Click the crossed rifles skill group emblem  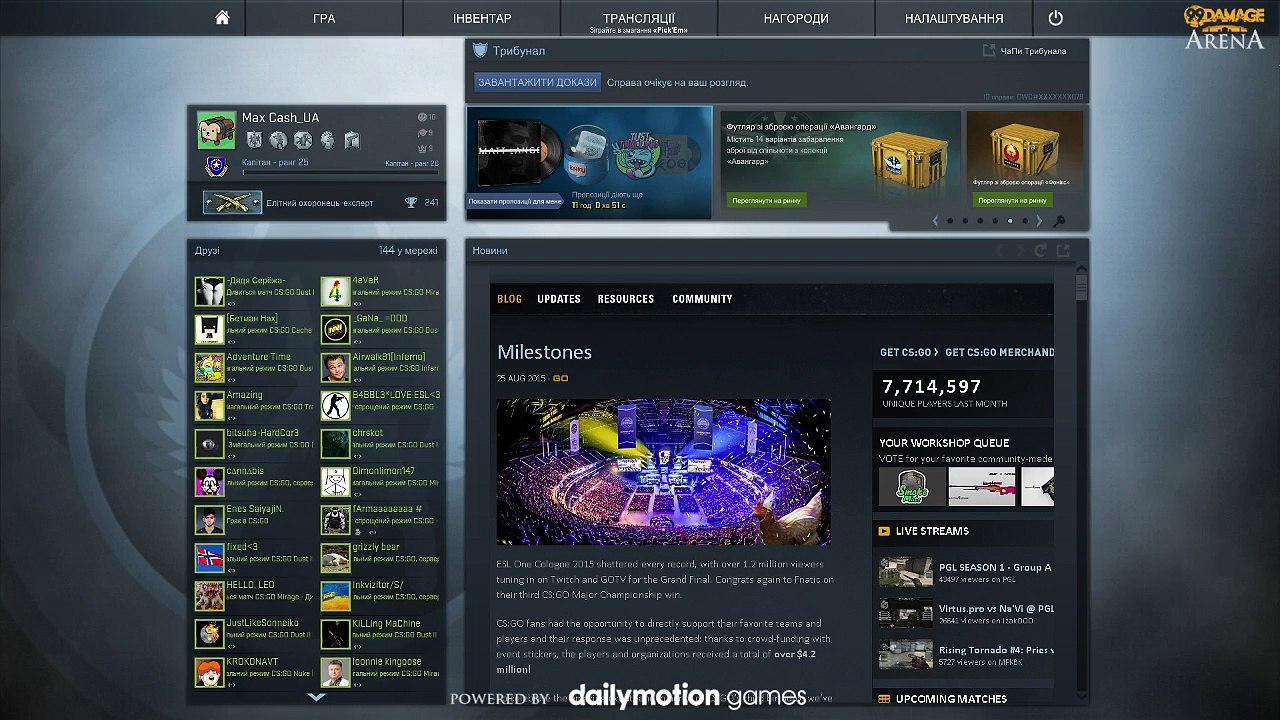click(x=232, y=202)
